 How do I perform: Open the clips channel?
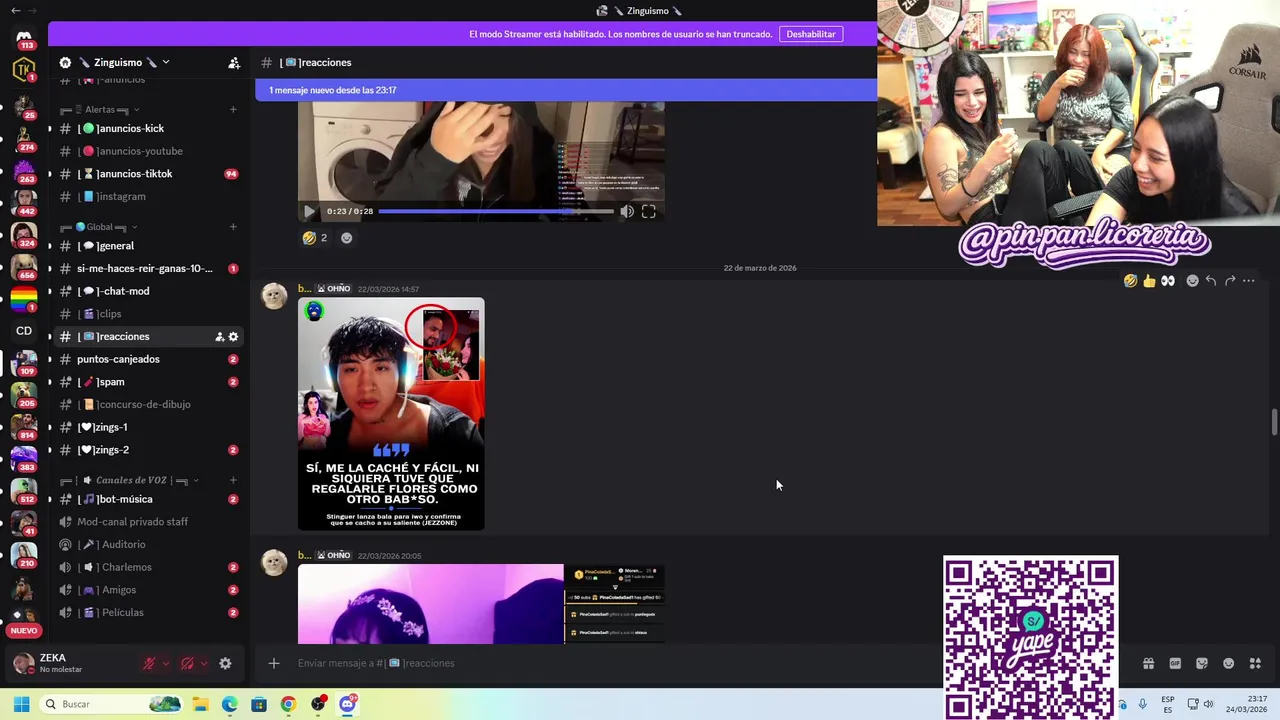148,314
